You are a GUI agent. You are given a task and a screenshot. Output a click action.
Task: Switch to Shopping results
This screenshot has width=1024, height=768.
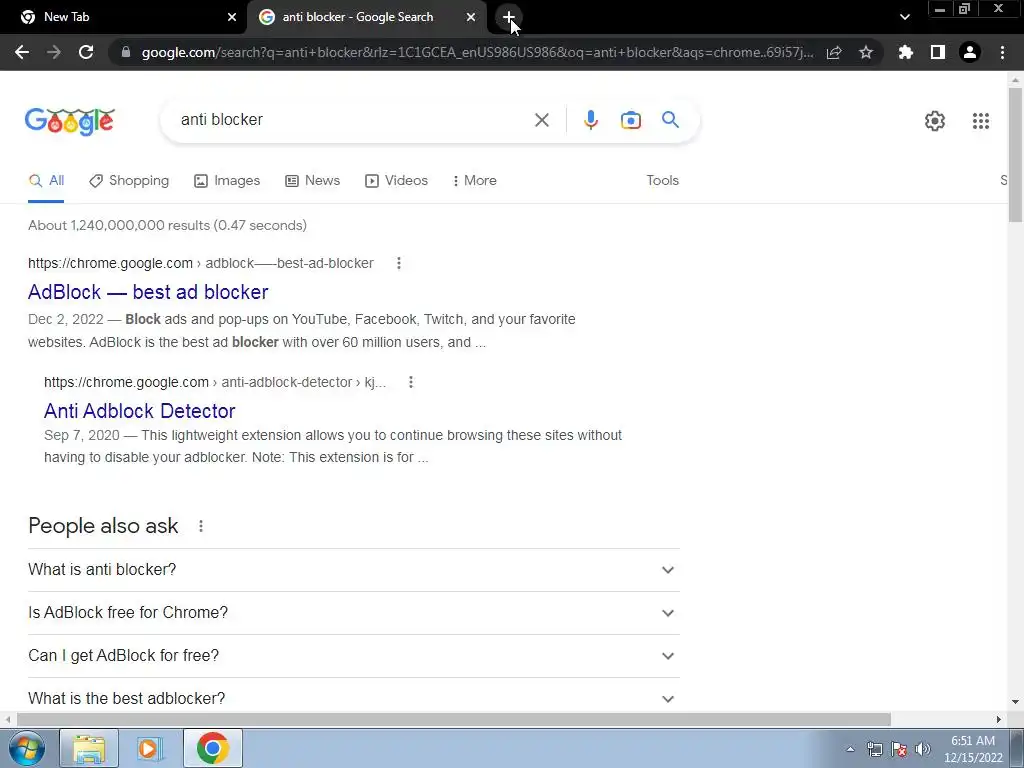point(129,181)
